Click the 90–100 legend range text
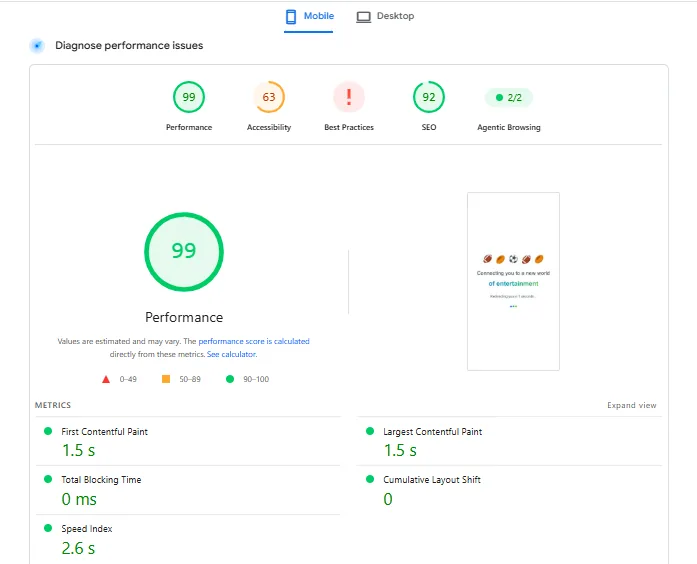Image resolution: width=697 pixels, height=564 pixels. [x=256, y=379]
